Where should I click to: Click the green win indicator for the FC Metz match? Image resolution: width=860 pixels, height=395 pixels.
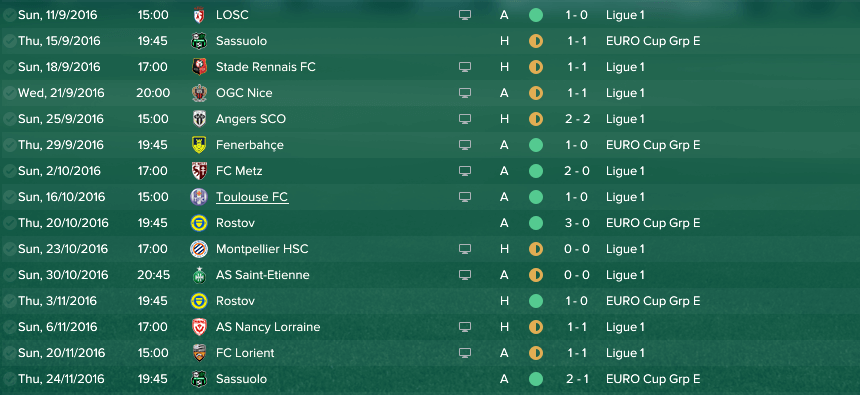coord(536,171)
